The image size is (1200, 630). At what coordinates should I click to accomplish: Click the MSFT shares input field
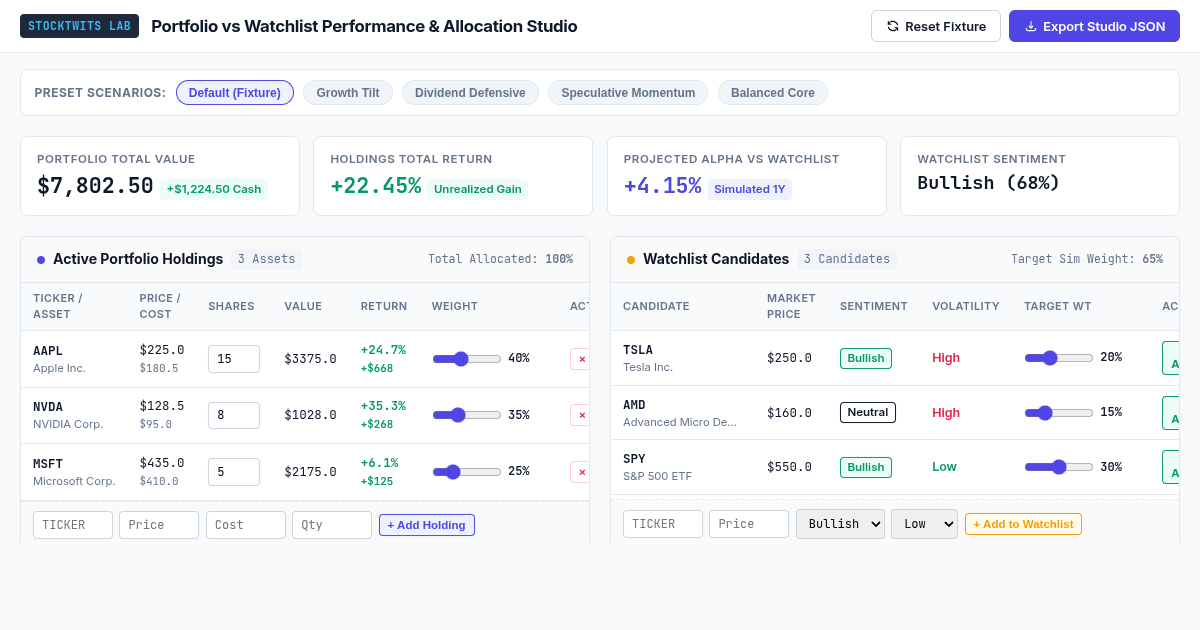[234, 472]
